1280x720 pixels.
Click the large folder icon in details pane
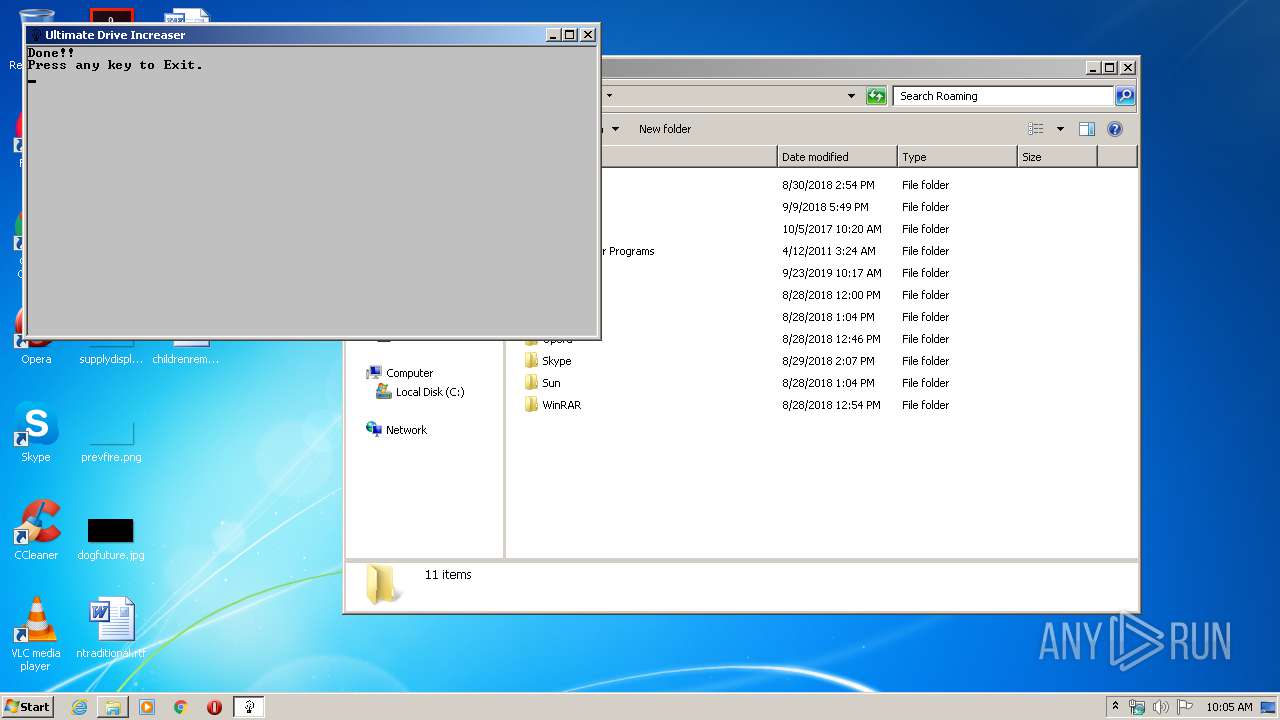tap(382, 584)
